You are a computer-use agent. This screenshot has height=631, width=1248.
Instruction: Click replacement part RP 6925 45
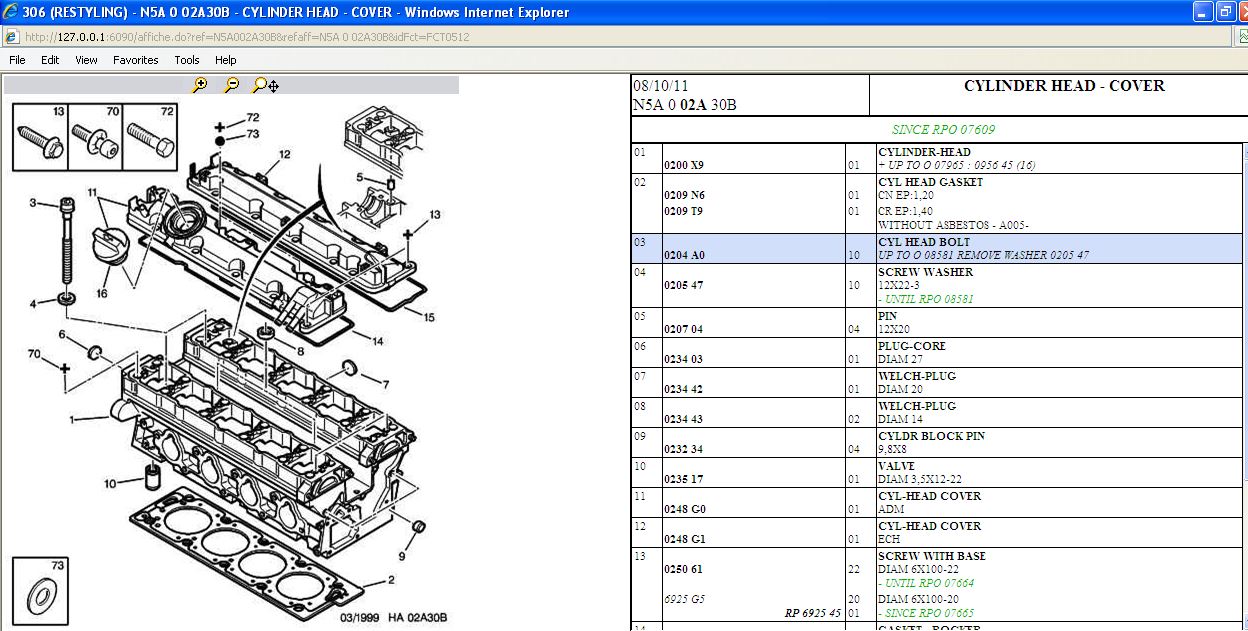(x=812, y=613)
